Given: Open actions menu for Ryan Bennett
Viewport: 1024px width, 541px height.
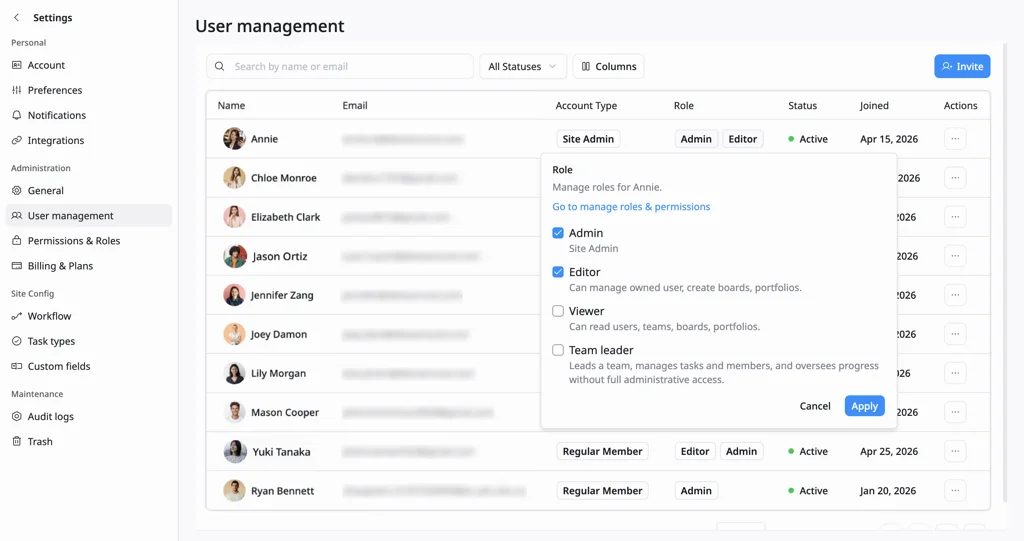Looking at the screenshot, I should pos(955,491).
